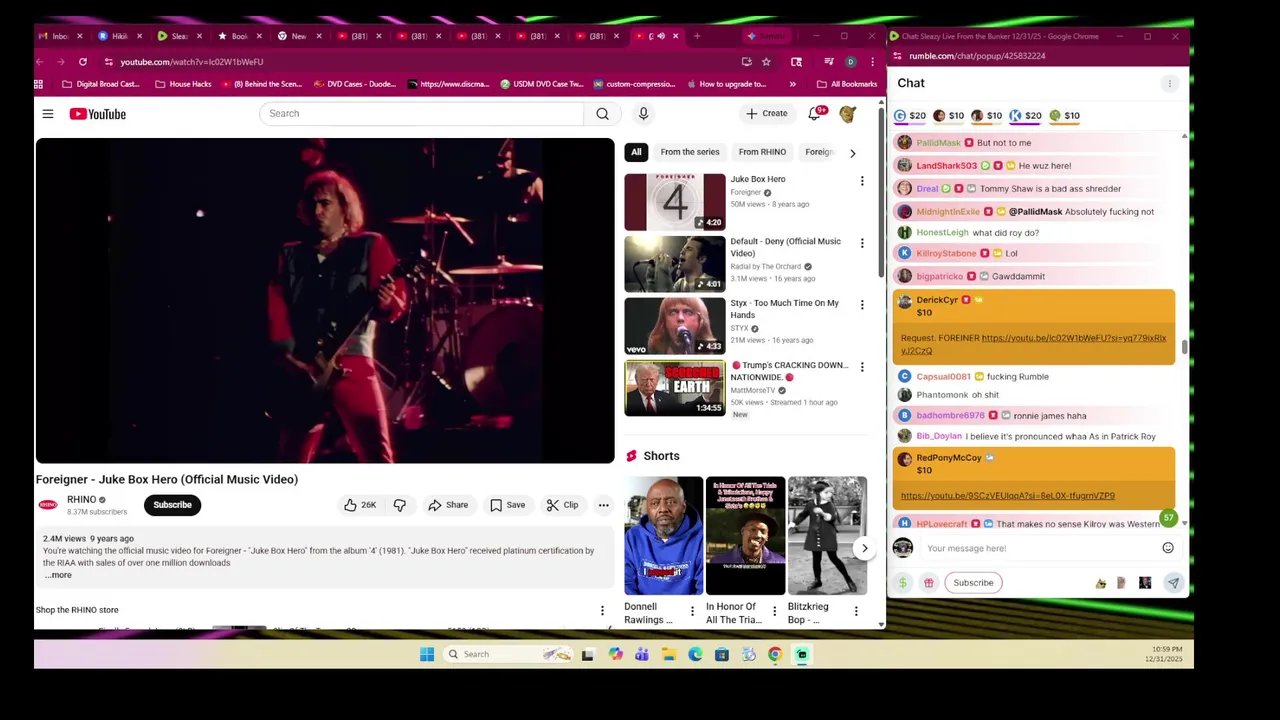Click the YouTube address bar URL
The height and width of the screenshot is (720, 1280).
point(192,62)
